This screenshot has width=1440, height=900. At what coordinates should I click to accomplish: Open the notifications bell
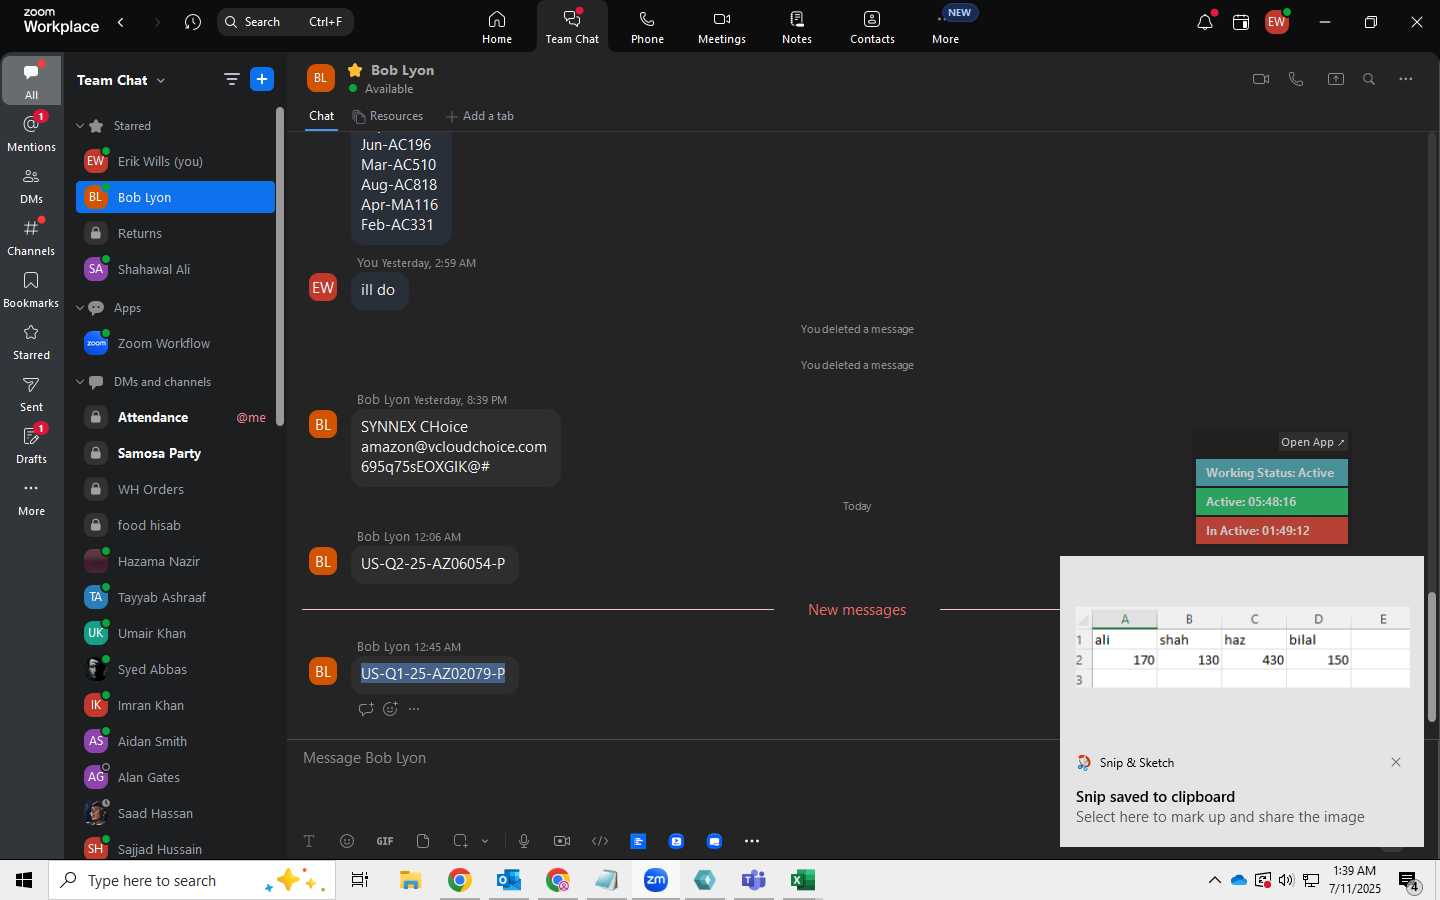[x=1205, y=22]
